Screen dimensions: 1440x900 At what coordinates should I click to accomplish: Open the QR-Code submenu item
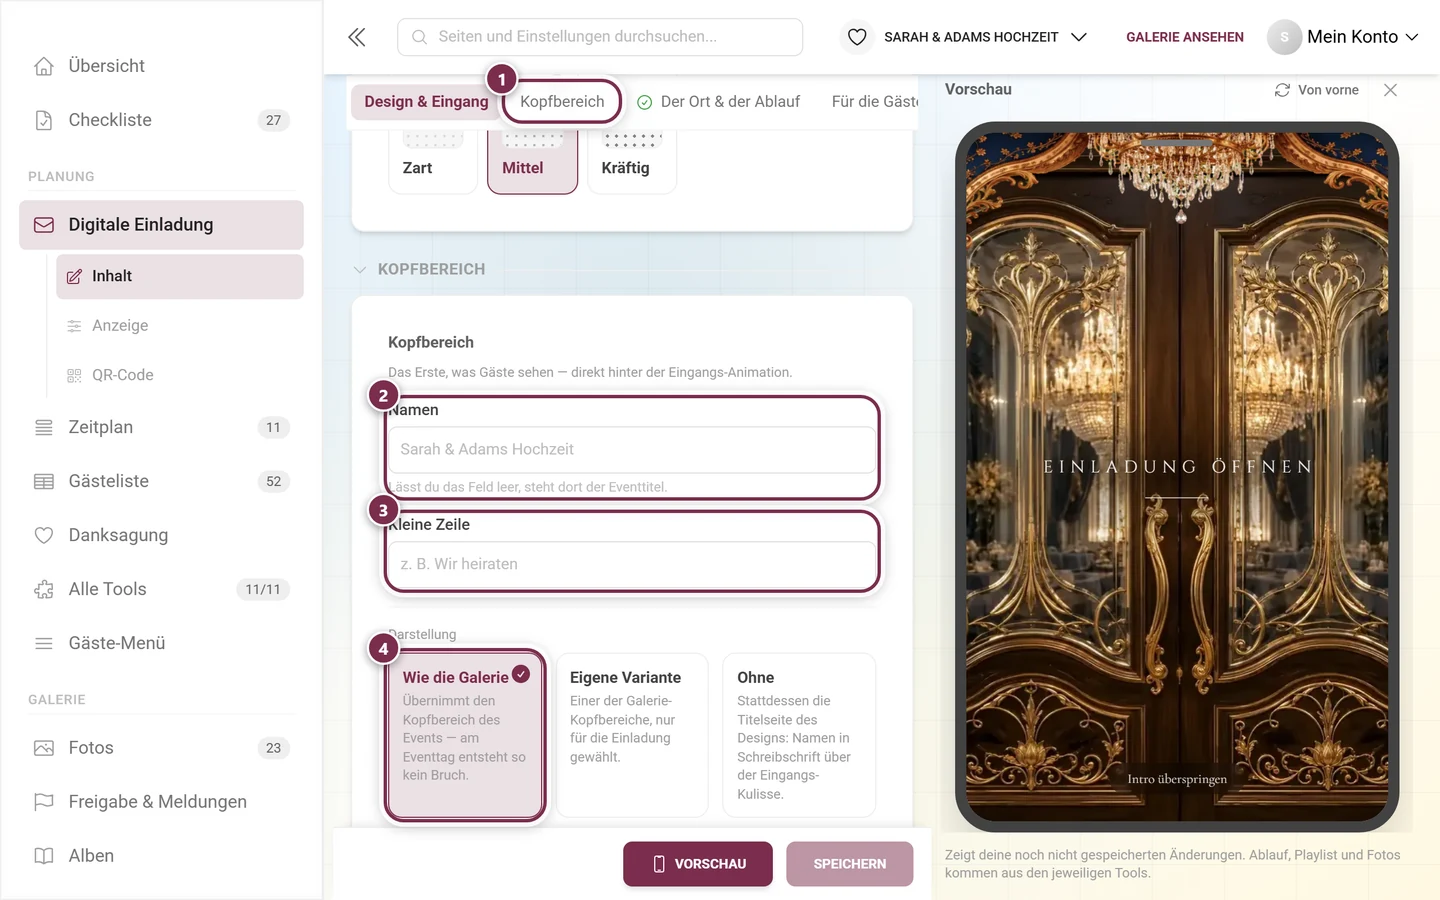[180, 375]
